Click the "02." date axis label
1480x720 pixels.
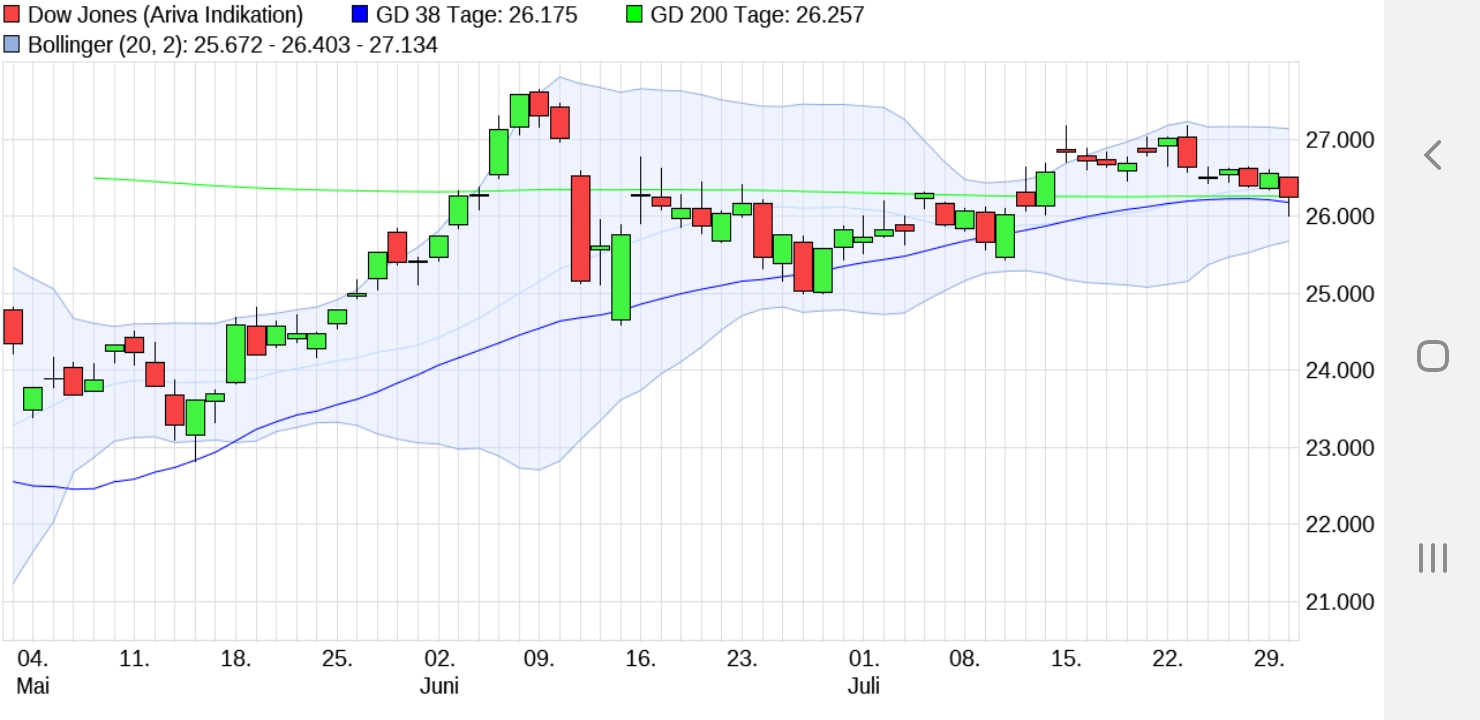tap(439, 659)
